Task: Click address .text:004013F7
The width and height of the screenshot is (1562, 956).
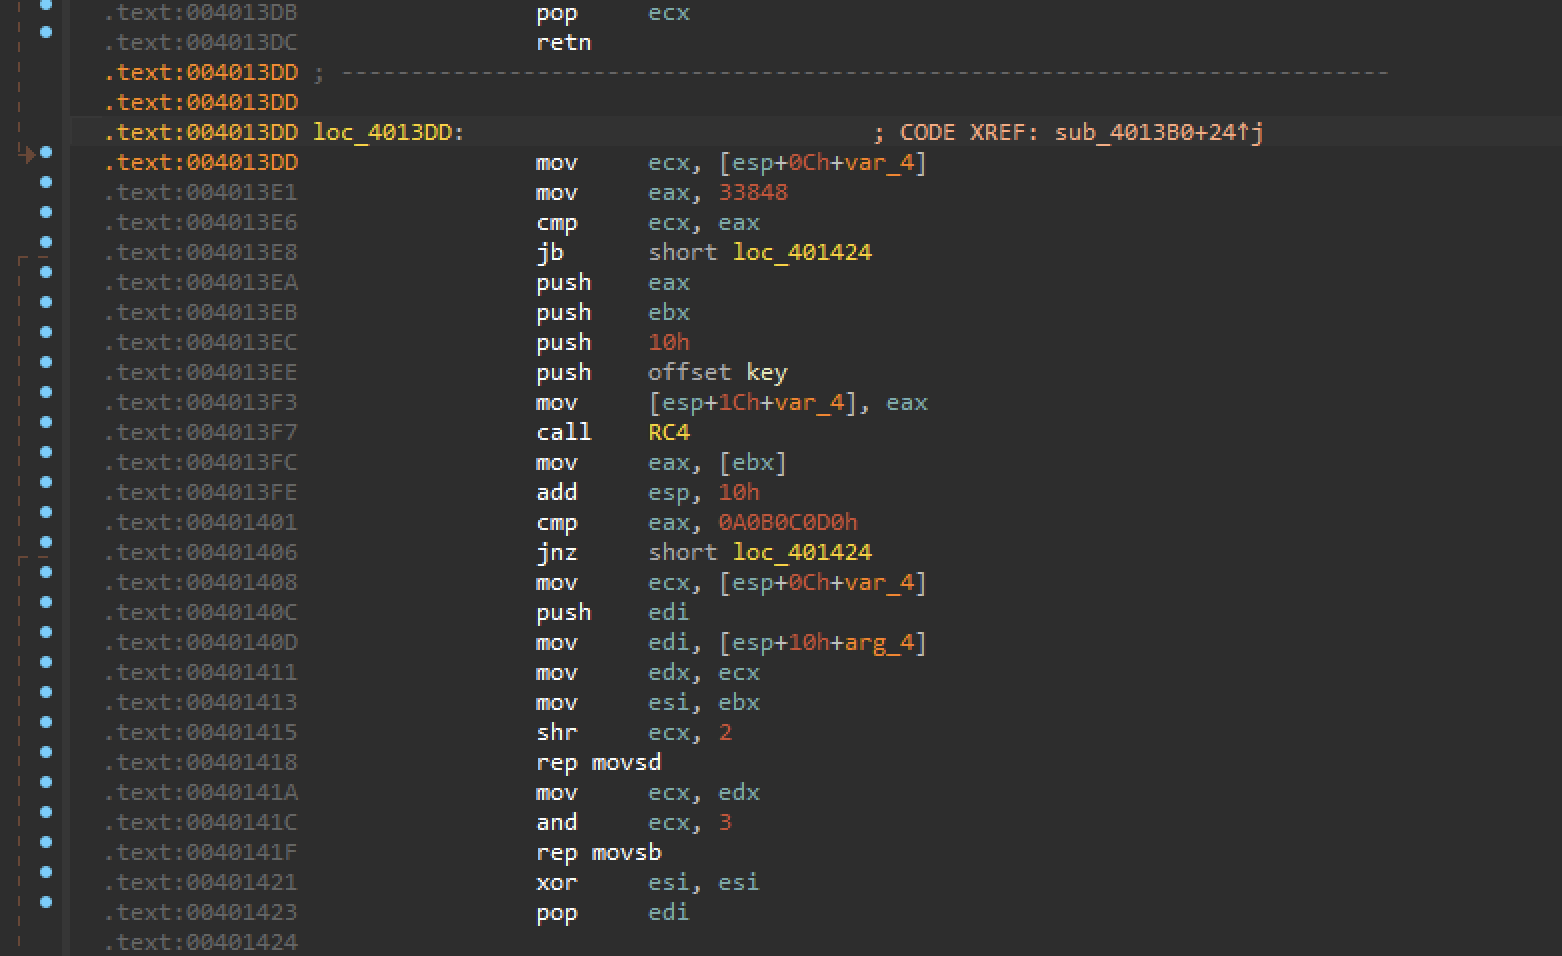Action: pyautogui.click(x=201, y=432)
